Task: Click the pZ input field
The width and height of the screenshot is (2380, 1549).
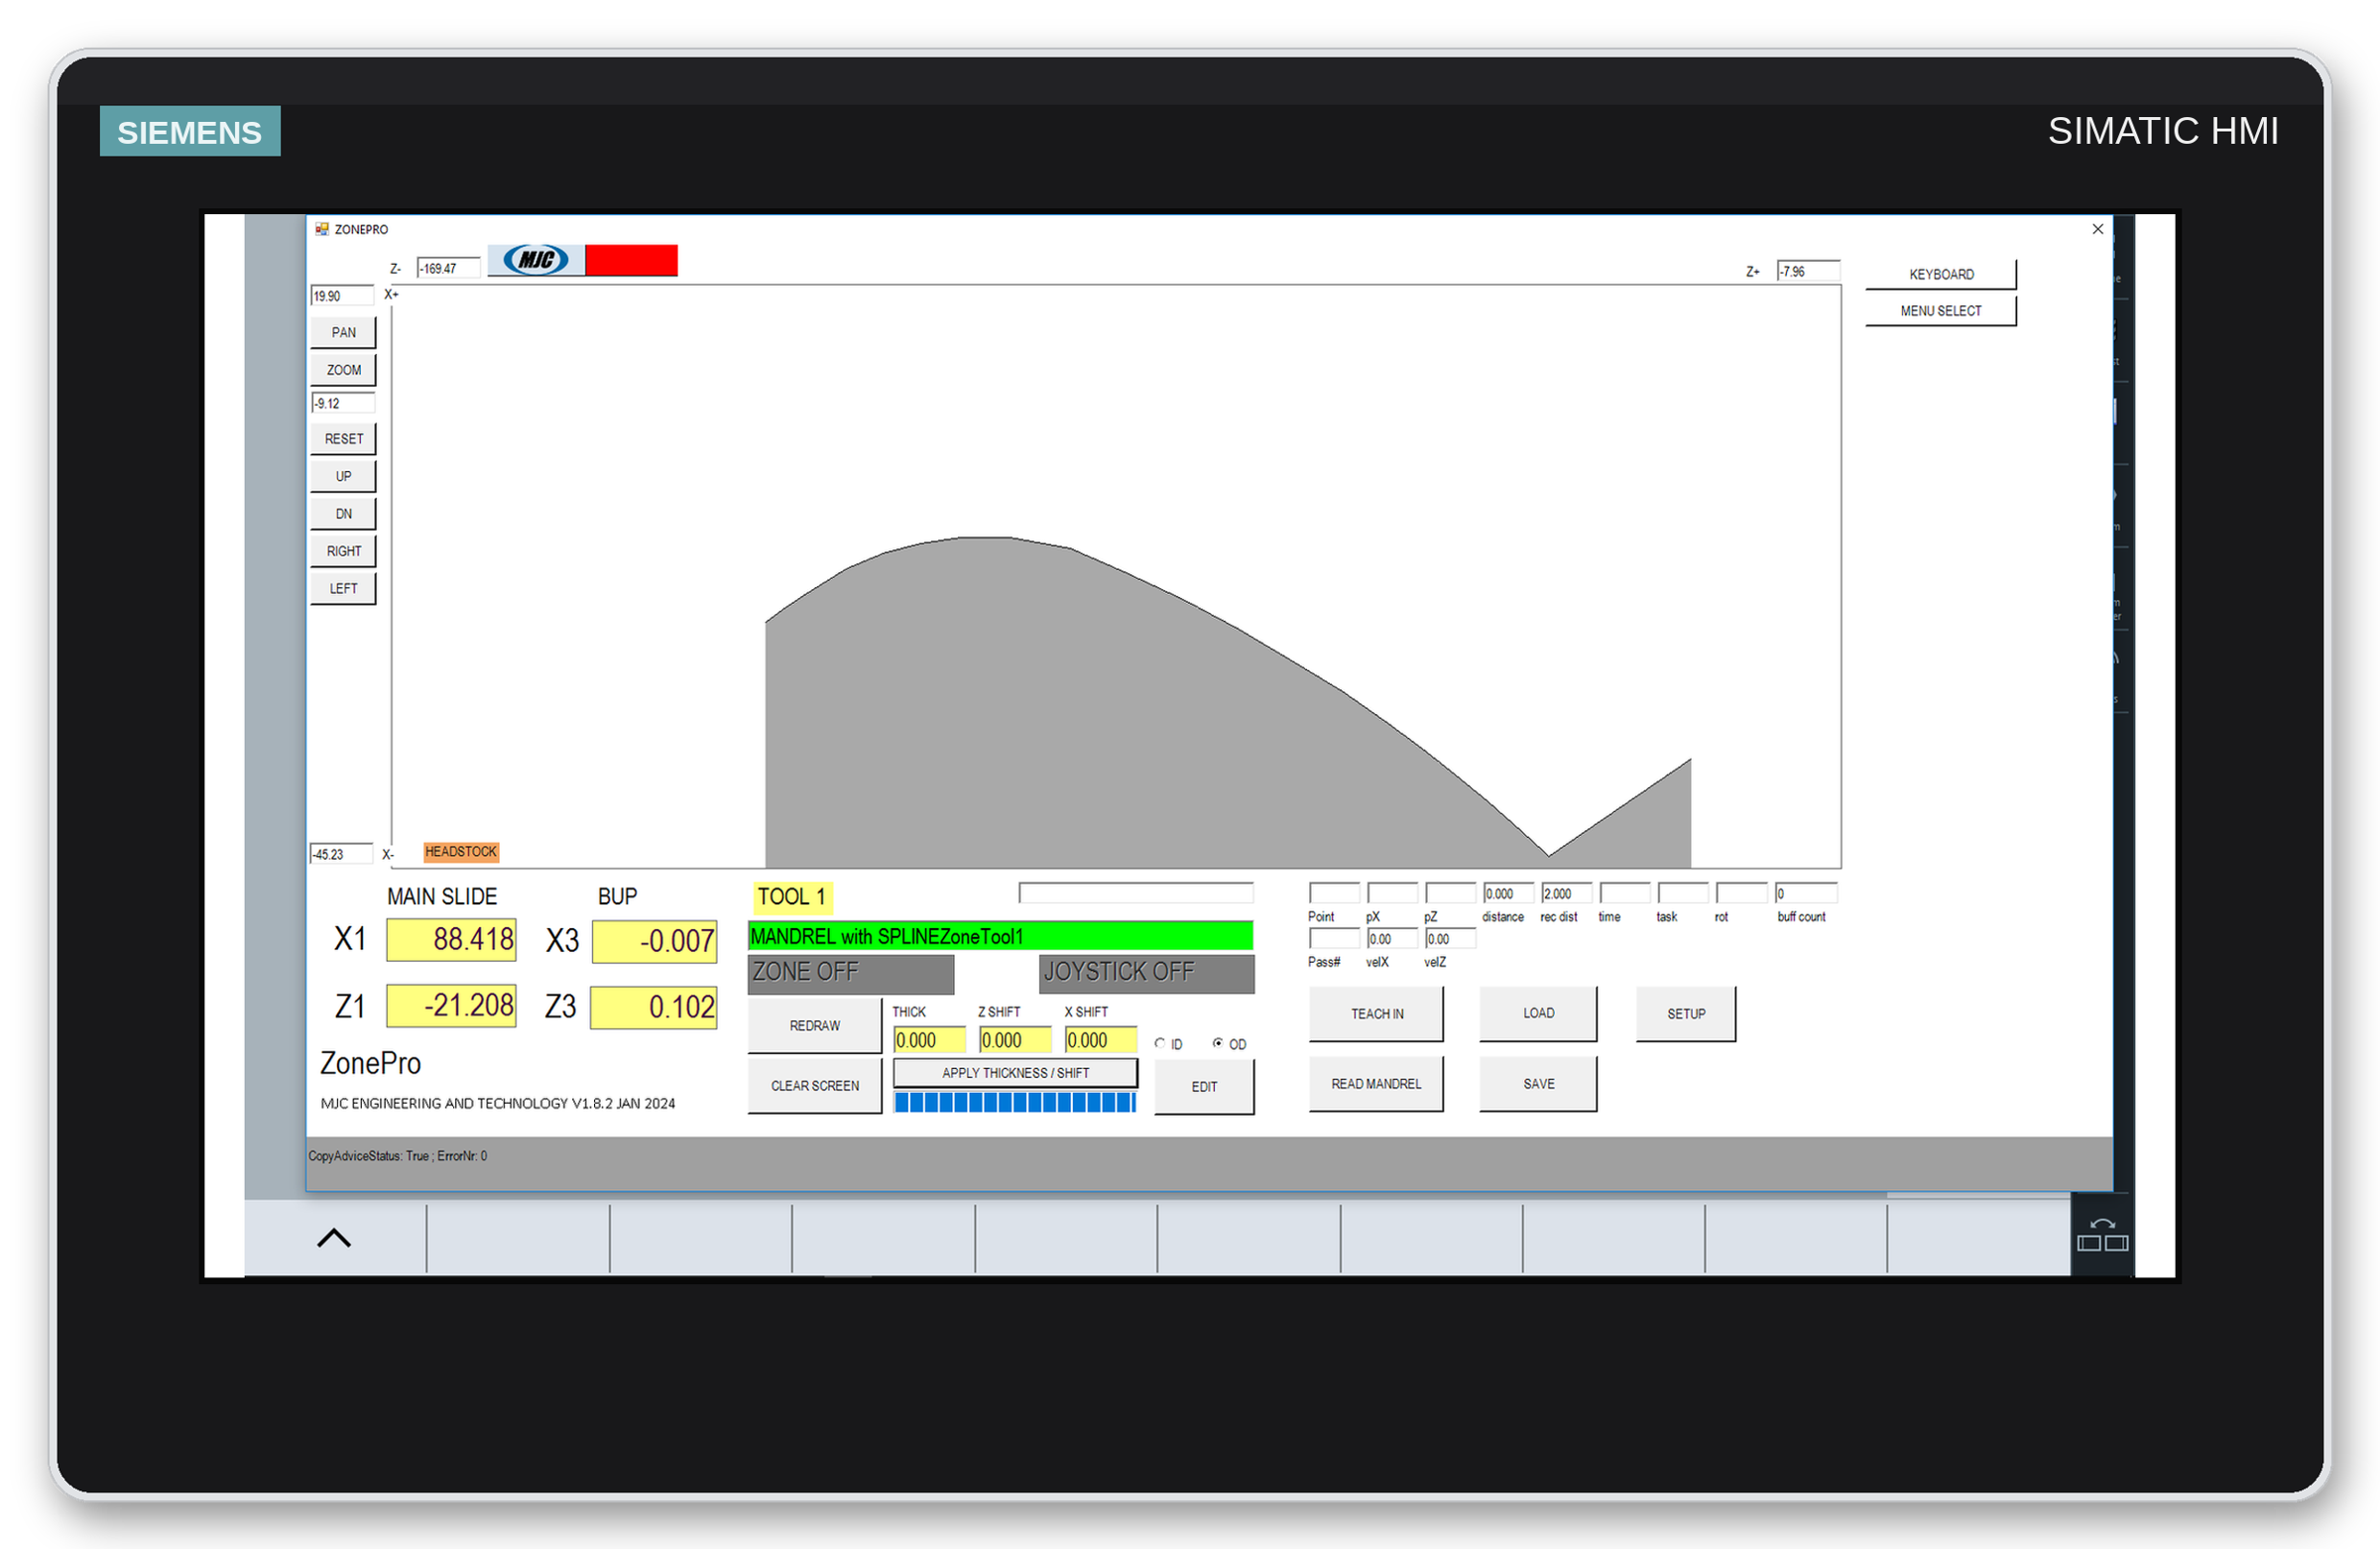Action: [x=1450, y=893]
